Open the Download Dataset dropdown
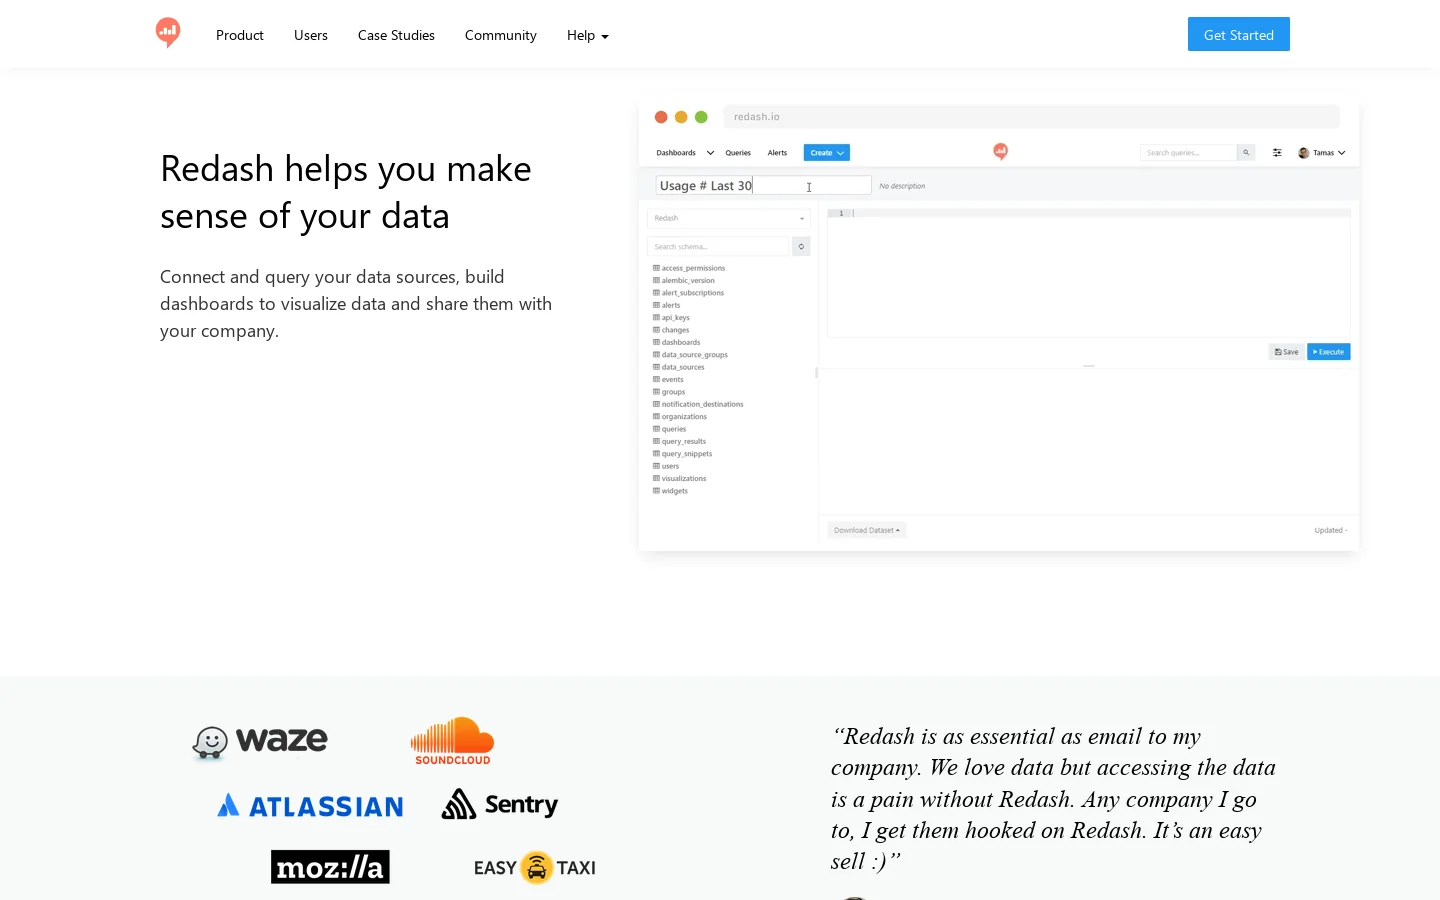 pyautogui.click(x=867, y=530)
